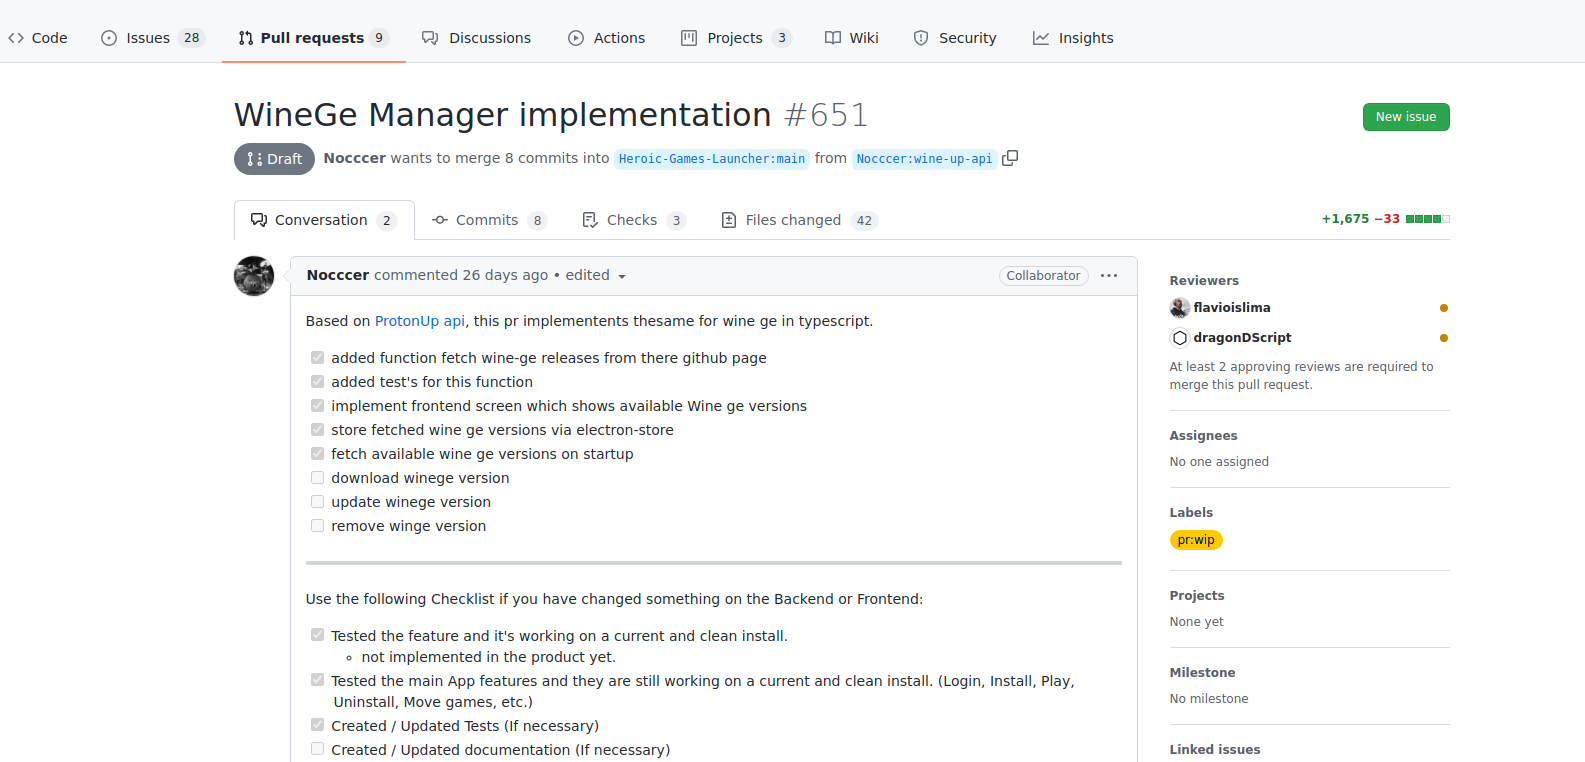Click the pr:wip yellow label

(x=1196, y=540)
